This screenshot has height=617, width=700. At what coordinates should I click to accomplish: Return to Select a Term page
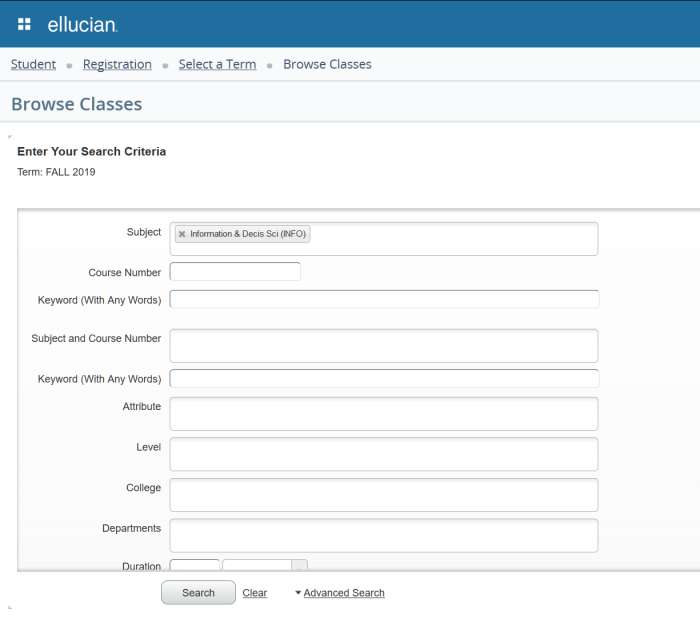click(217, 64)
